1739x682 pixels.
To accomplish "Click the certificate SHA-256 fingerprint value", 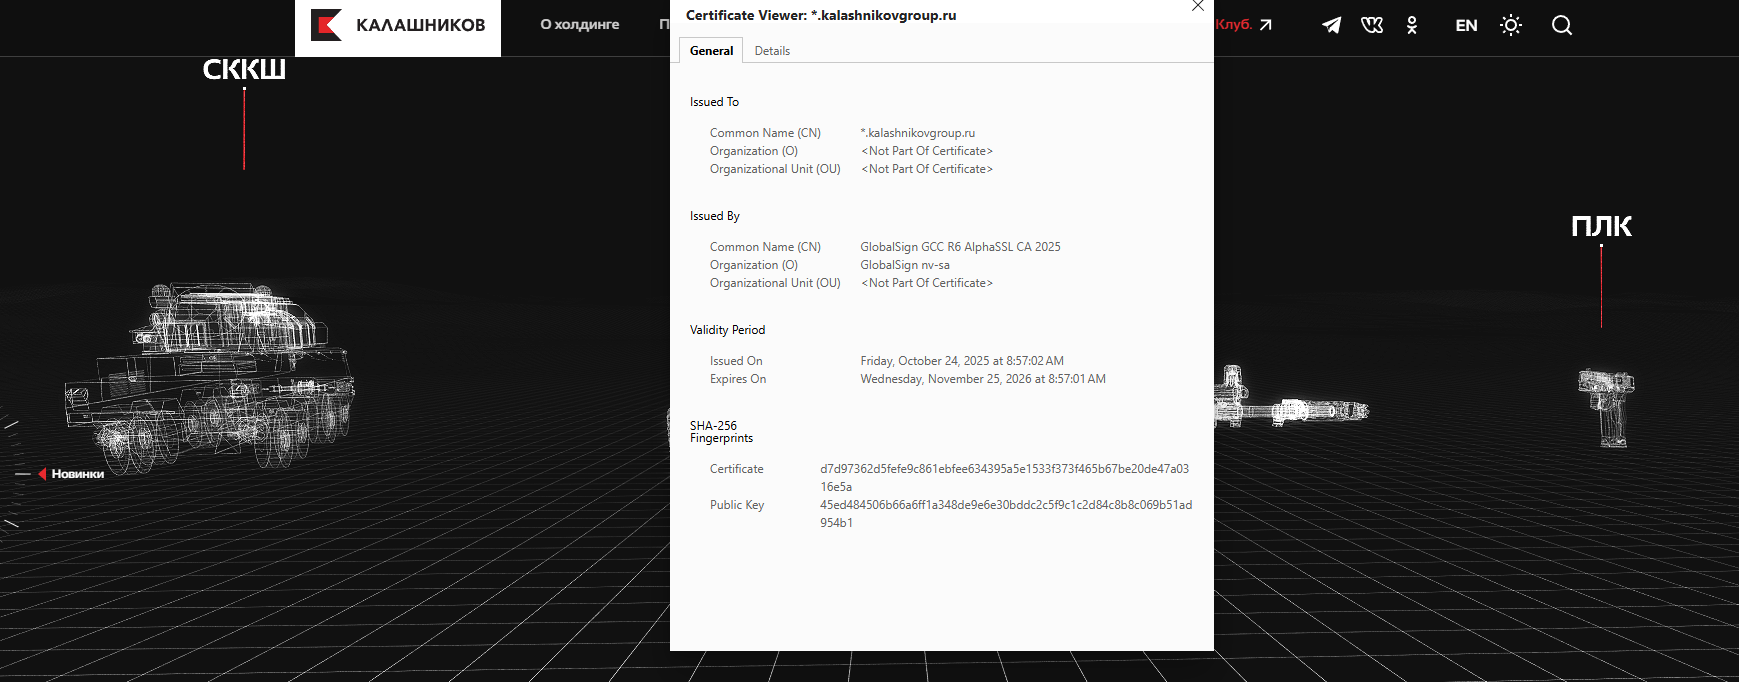I will pos(1004,478).
